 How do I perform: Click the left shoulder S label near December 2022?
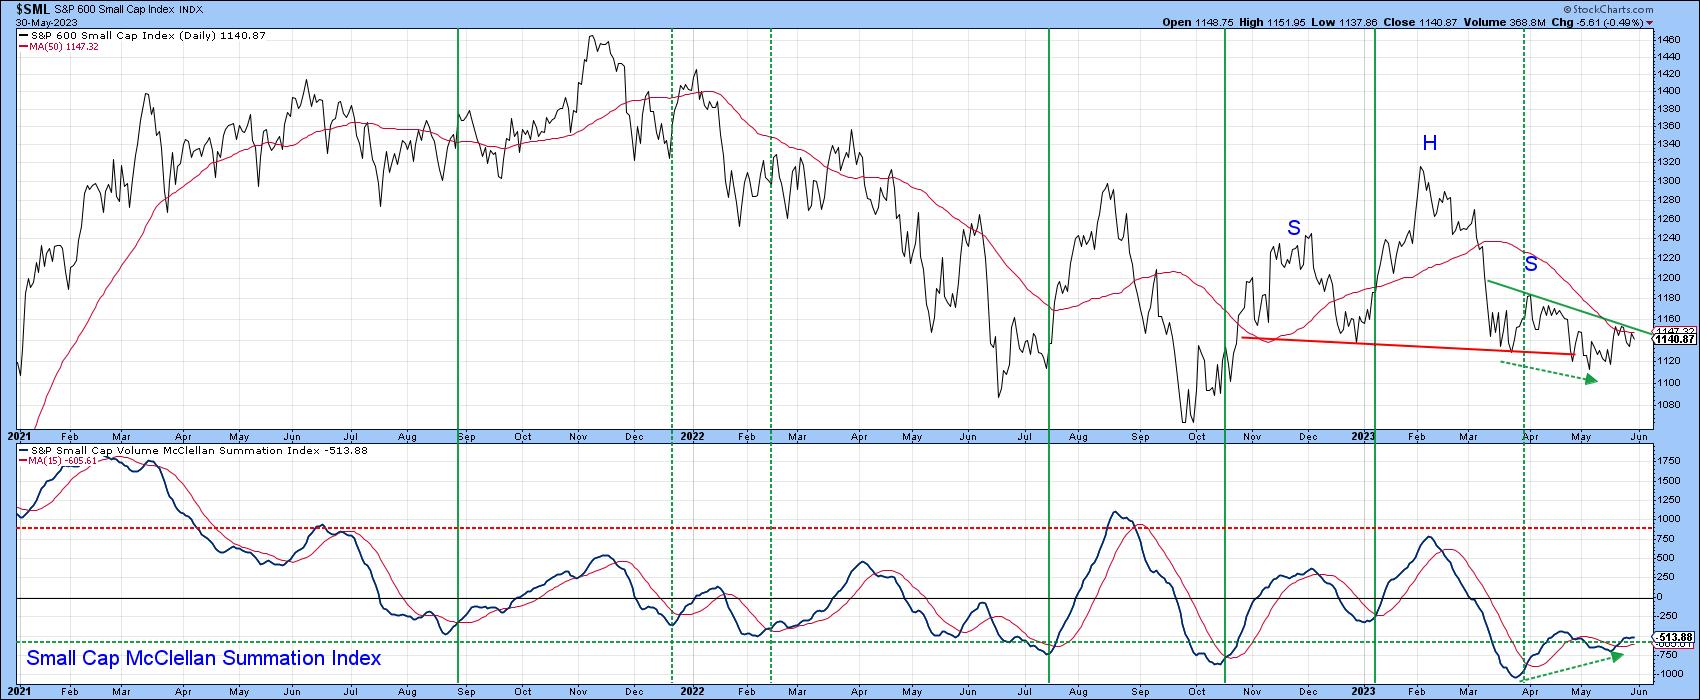pos(1294,228)
